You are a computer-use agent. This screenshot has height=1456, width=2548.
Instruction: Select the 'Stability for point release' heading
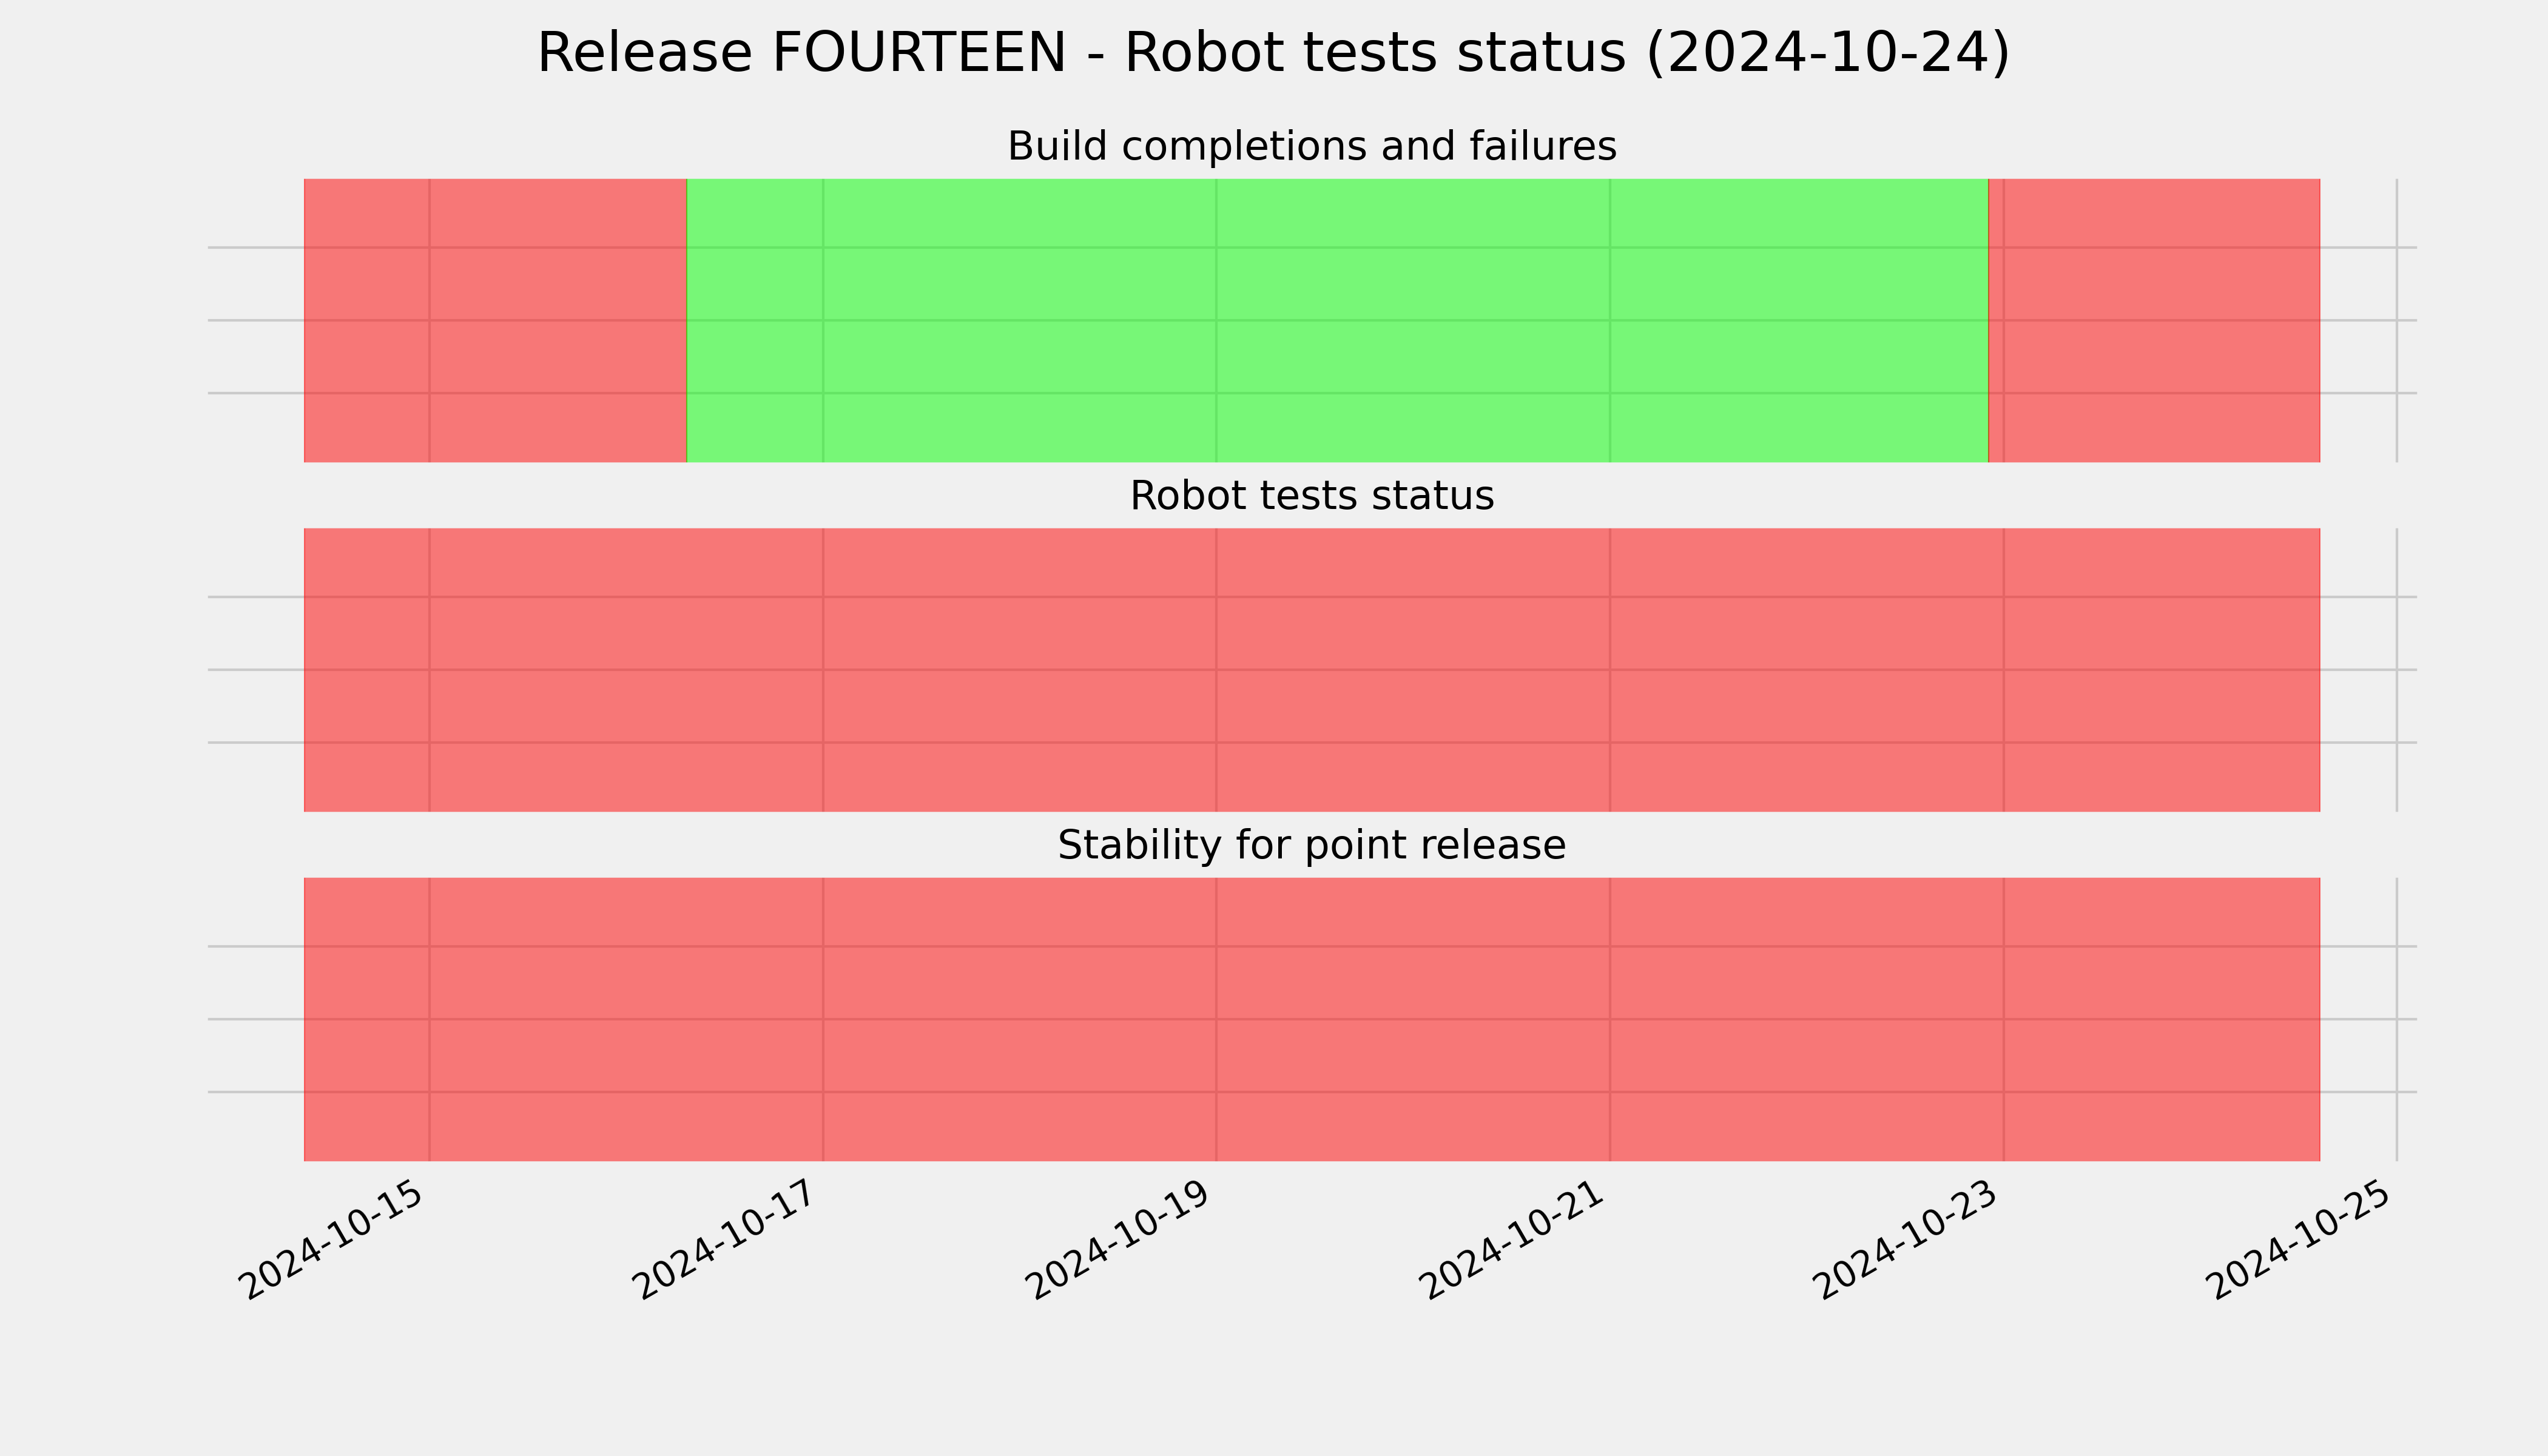[x=1311, y=846]
